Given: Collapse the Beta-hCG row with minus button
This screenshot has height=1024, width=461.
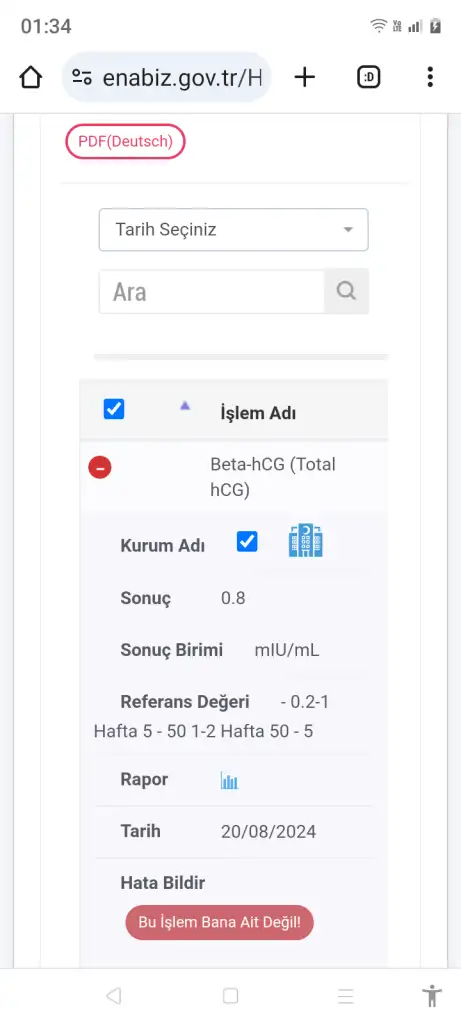Looking at the screenshot, I should tap(100, 467).
